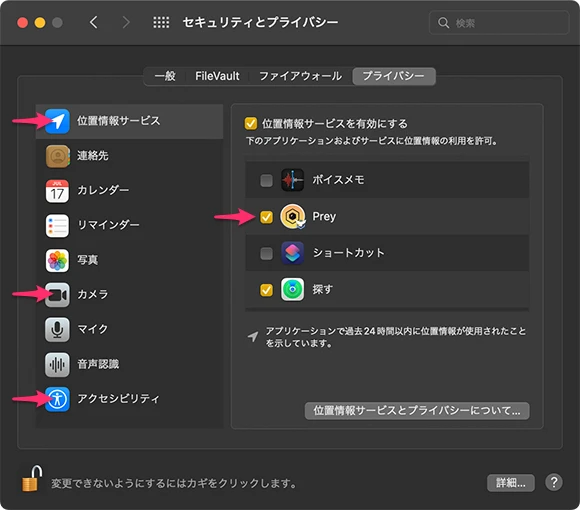
Task: Open the Contacts (連絡先) privacy category
Action: 129,156
